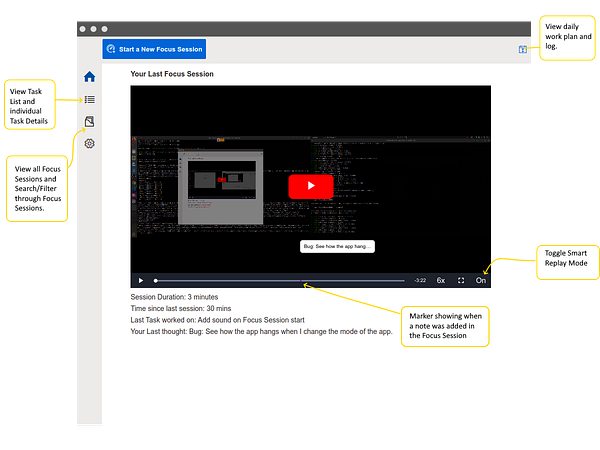The height and width of the screenshot is (450, 600).
Task: Go to the Home page icon
Action: 89,77
